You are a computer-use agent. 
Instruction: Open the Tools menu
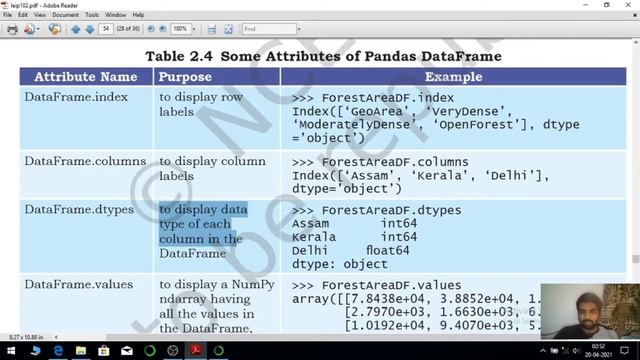pyautogui.click(x=92, y=15)
